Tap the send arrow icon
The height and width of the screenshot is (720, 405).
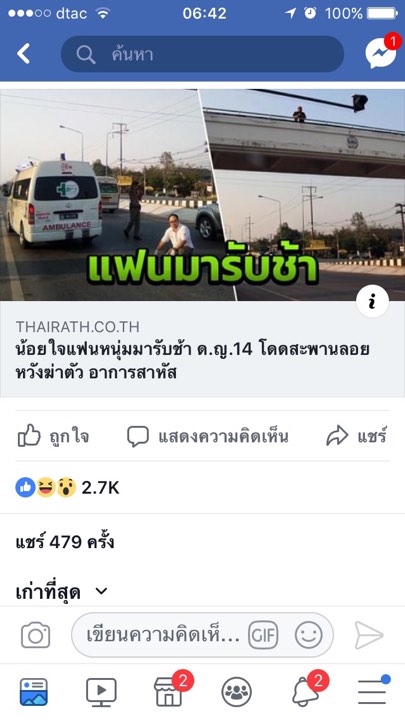pos(369,636)
